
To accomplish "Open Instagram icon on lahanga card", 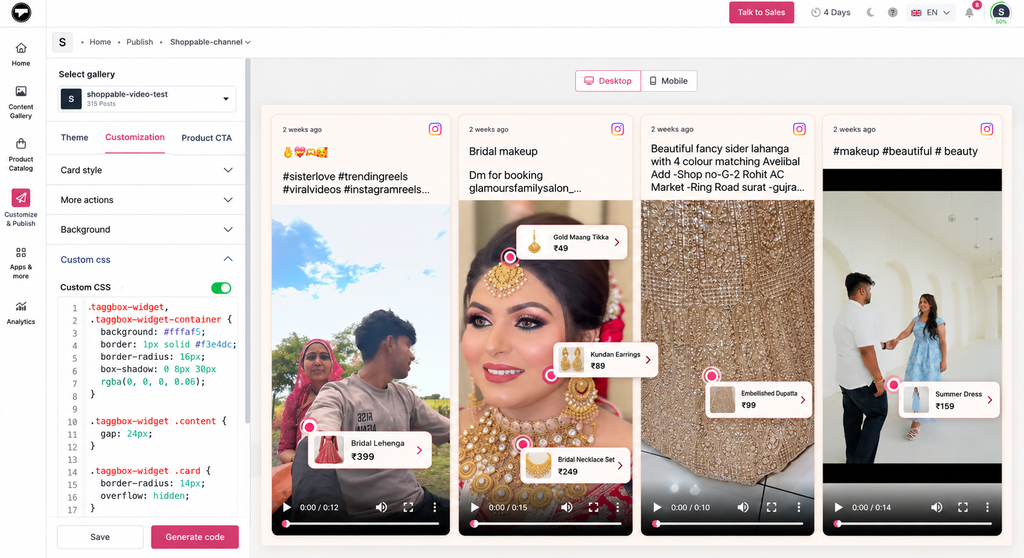I will [x=799, y=129].
